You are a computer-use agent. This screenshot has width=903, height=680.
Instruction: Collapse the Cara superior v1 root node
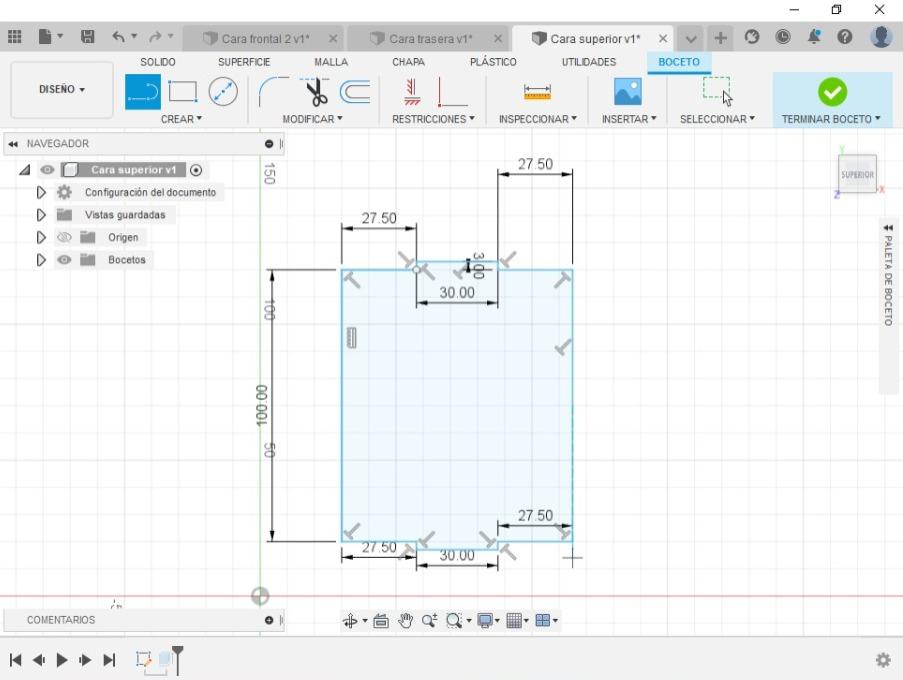point(25,170)
